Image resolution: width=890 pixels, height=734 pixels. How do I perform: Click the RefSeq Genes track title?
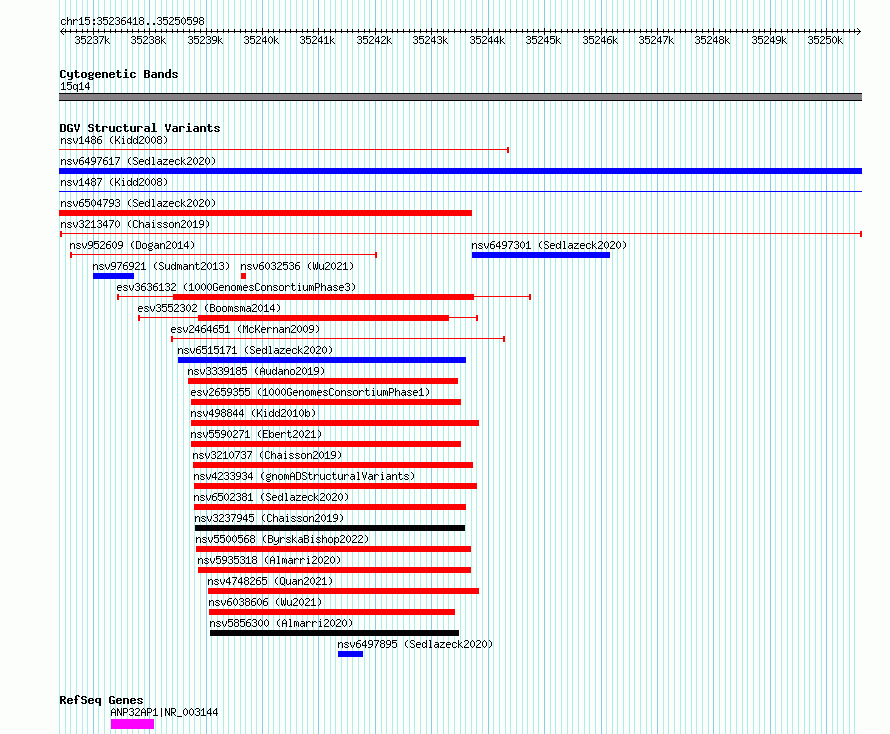coord(101,700)
